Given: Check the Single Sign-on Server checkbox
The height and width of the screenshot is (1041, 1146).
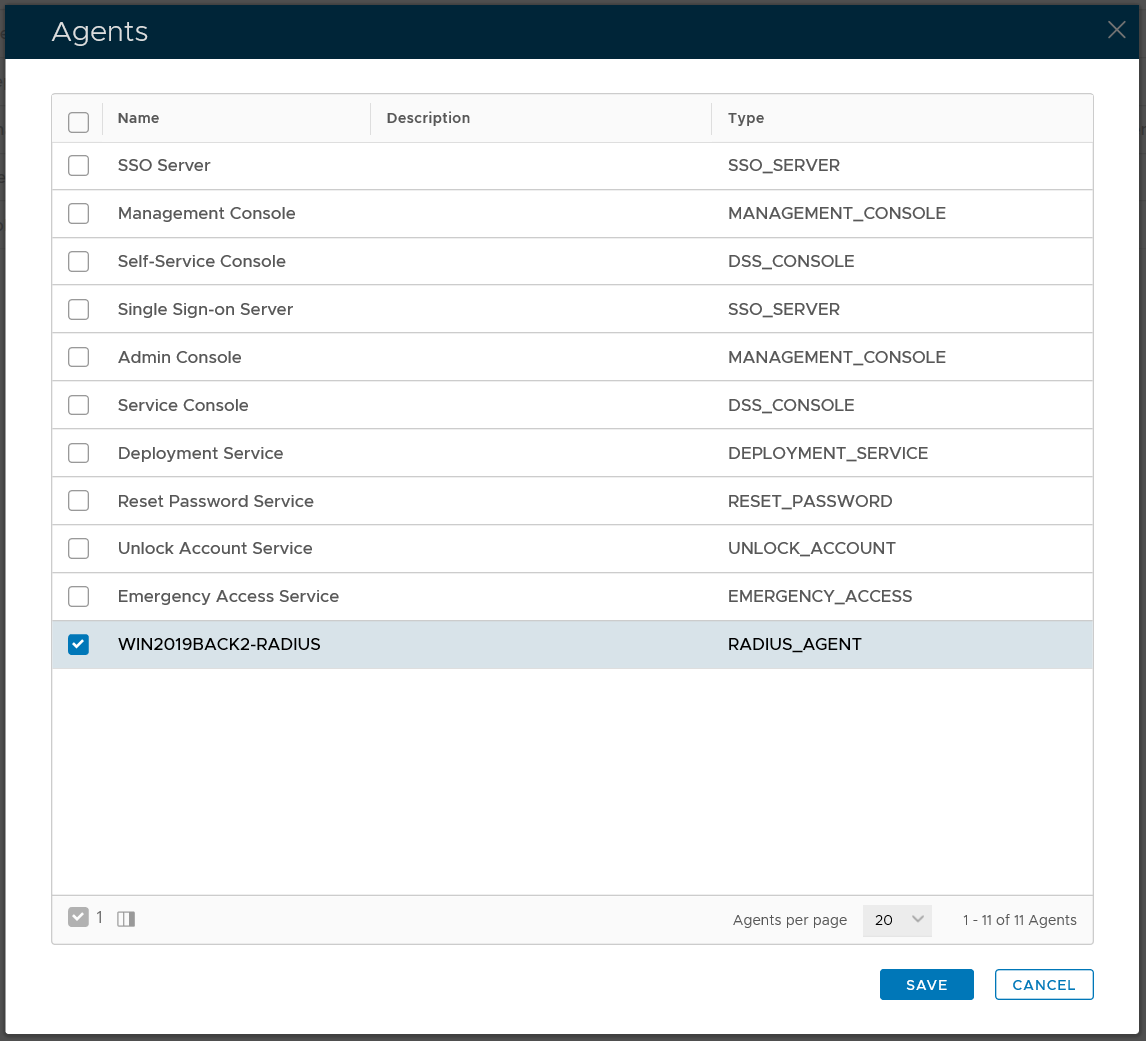Looking at the screenshot, I should pos(78,310).
